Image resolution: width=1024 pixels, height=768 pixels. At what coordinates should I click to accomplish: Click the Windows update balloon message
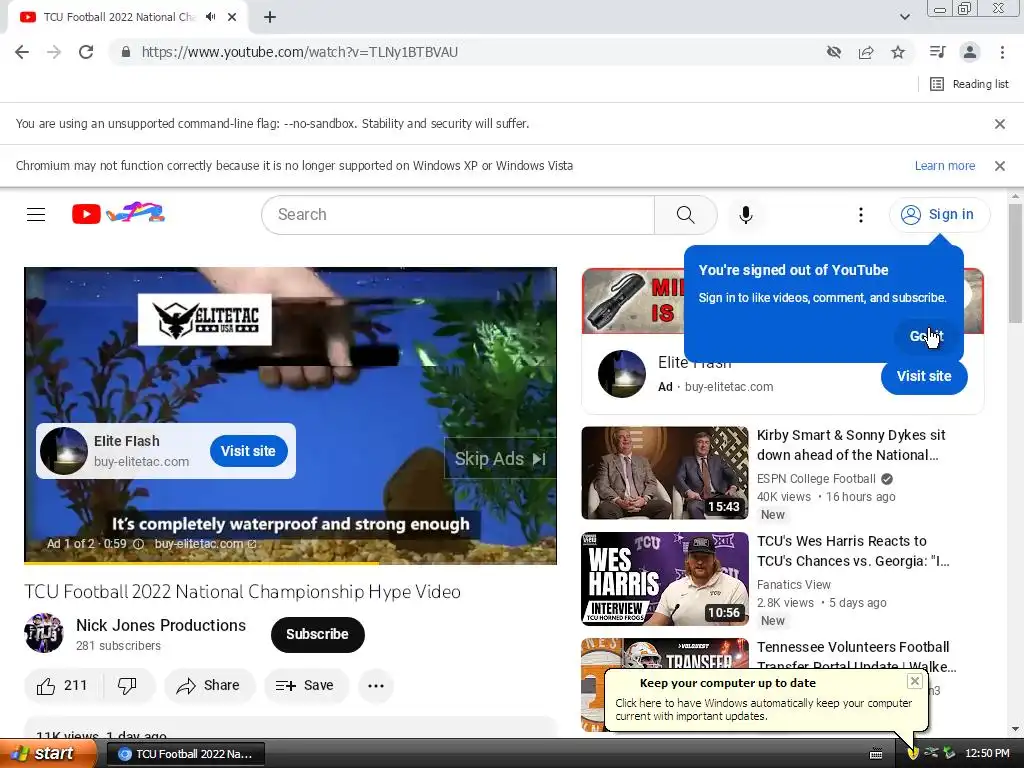763,709
